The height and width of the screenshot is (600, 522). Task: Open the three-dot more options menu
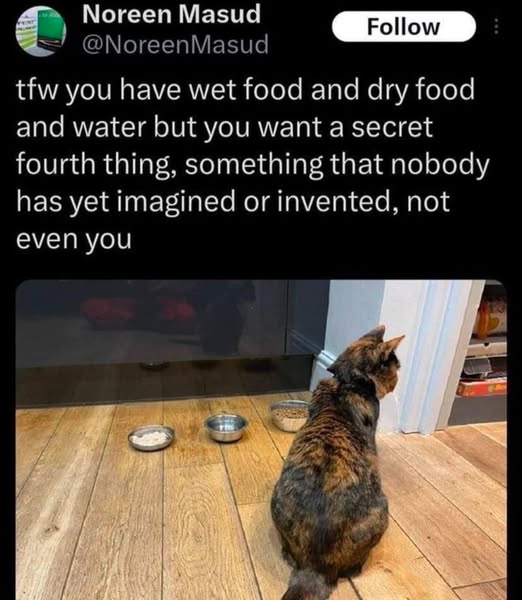[496, 27]
